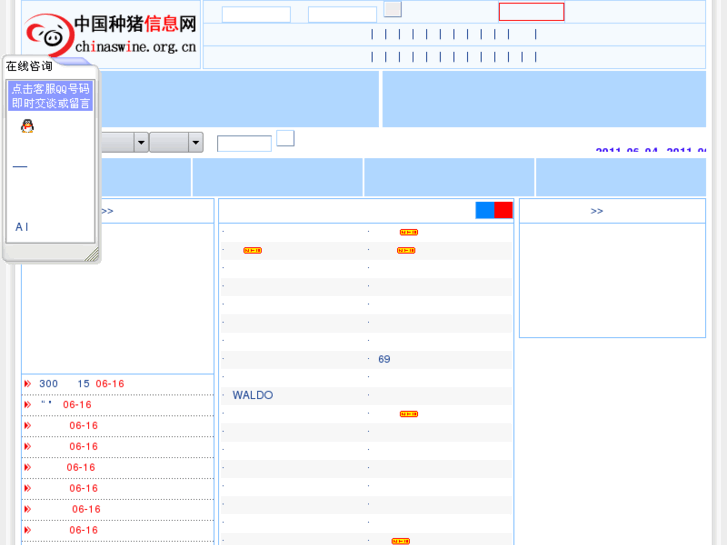
Task: Click the "点击客服QQ号码 即时交谈或留言" banner
Action: [x=51, y=96]
